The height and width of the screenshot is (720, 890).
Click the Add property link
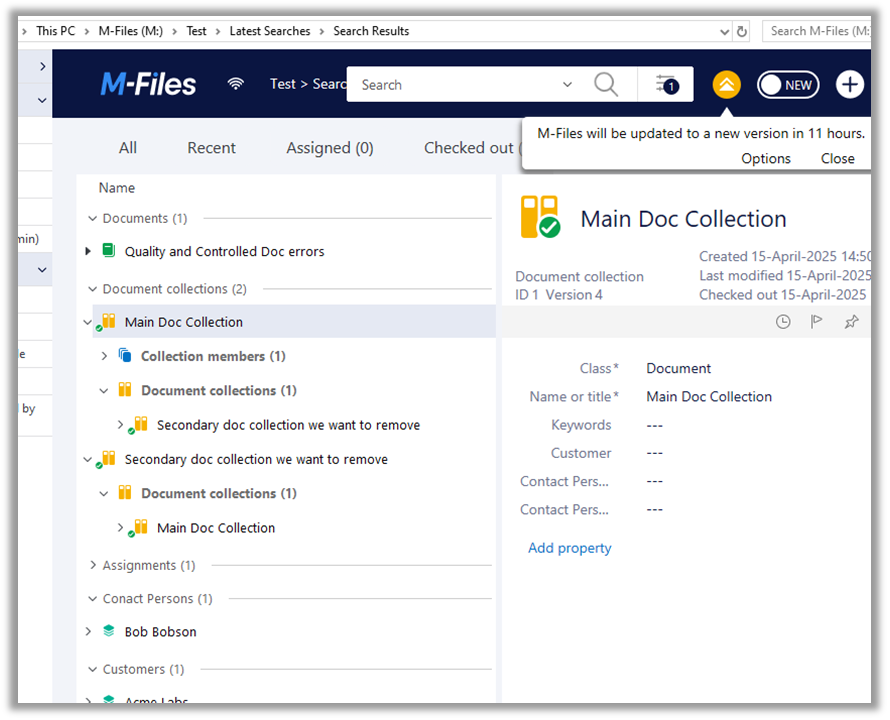click(569, 548)
